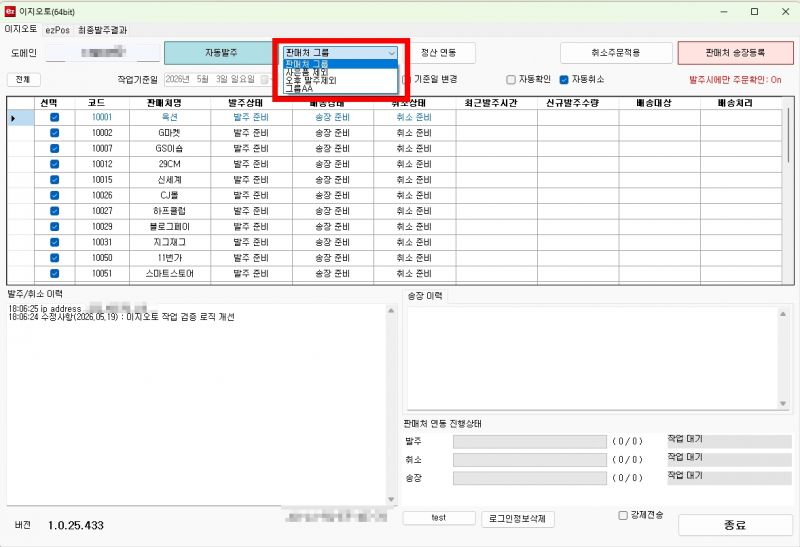This screenshot has width=800, height=547.
Task: Uncheck the 옥션 row checkbox
Action: coord(55,117)
